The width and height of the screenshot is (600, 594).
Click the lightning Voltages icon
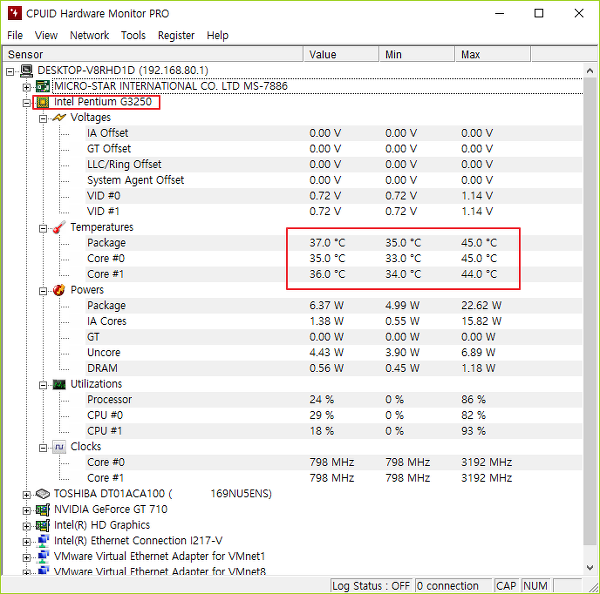point(59,117)
